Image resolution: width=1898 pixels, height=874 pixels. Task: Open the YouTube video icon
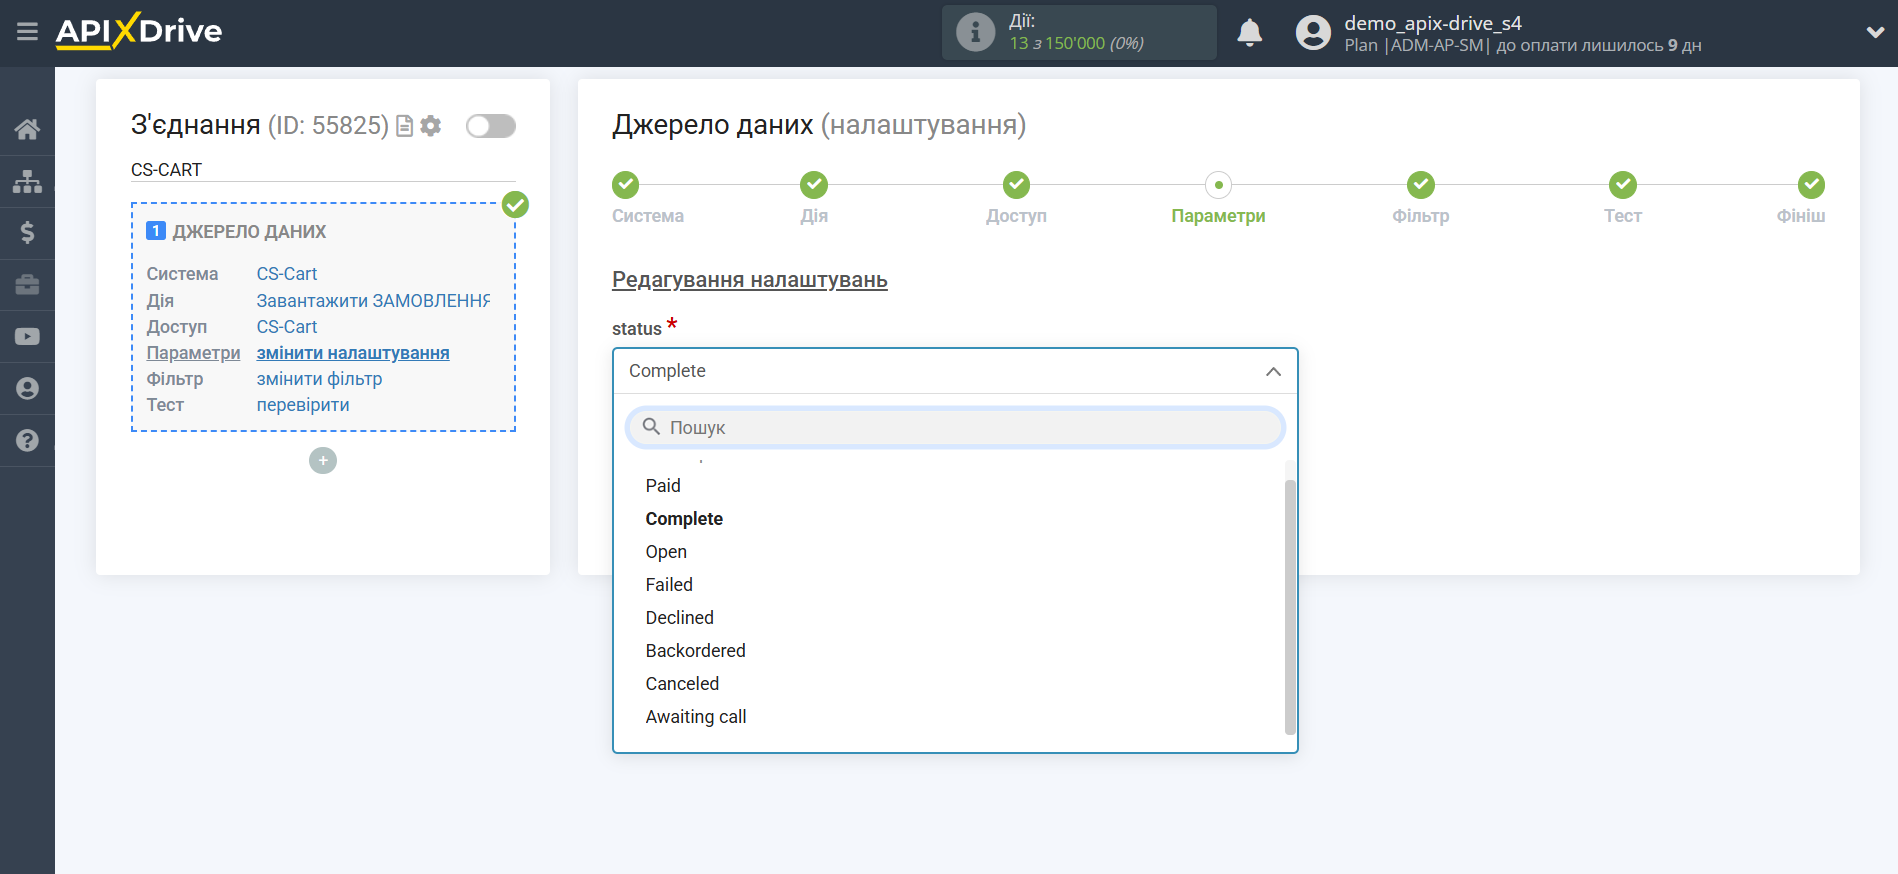(x=27, y=337)
